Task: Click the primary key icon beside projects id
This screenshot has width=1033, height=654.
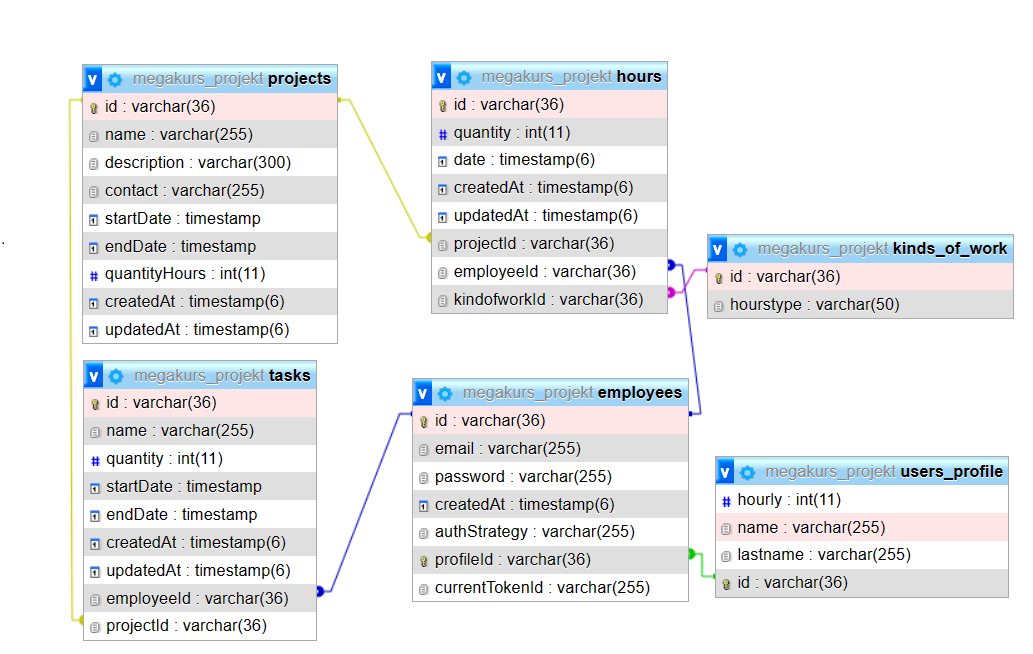Action: point(92,106)
